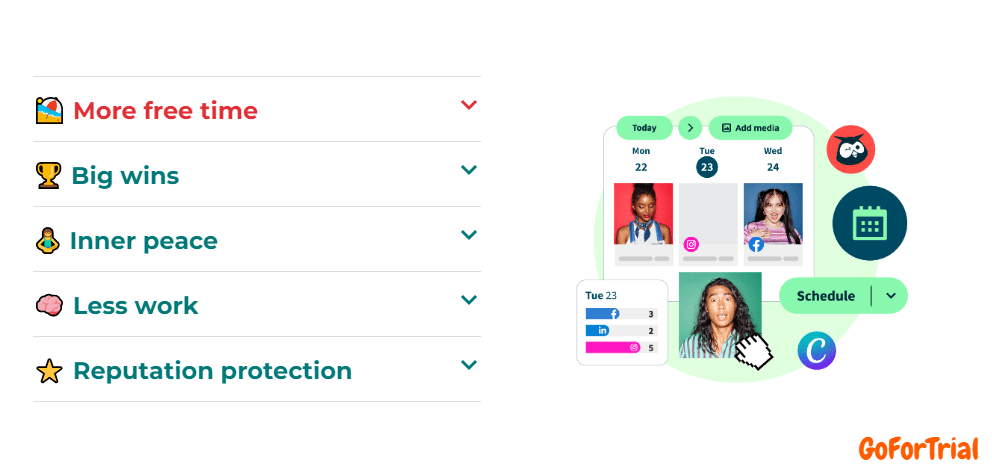Screen dimensions: 992x470
Task: Click the brain emoji beside Less work
Action: click(x=49, y=306)
